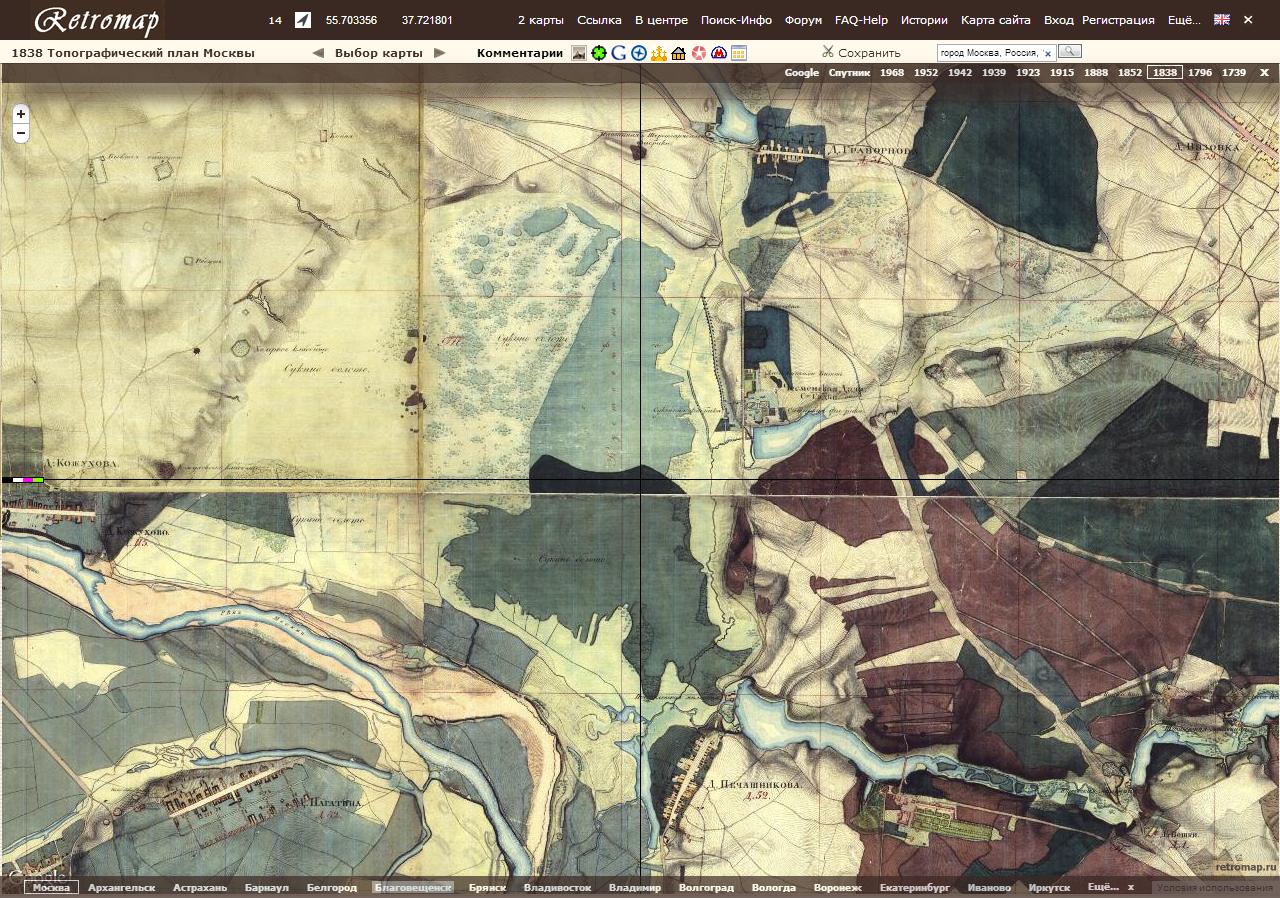Click 1838 Топографический план Москвы title
The image size is (1280, 898).
(x=133, y=53)
